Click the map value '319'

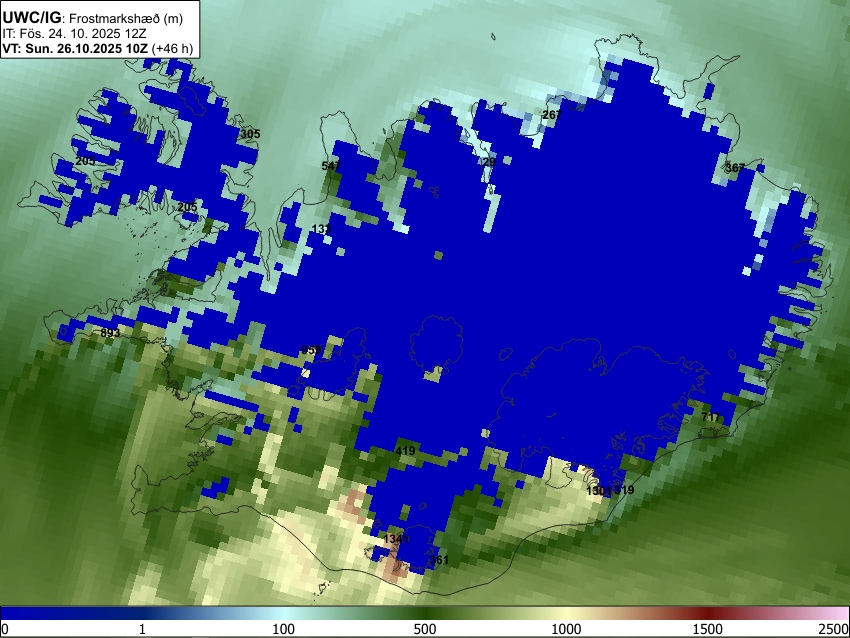tap(624, 490)
